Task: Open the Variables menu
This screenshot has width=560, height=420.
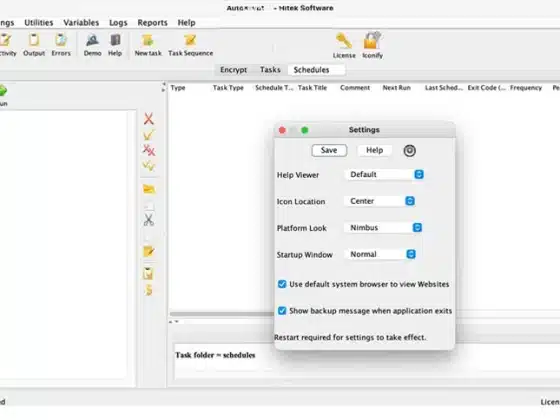Action: click(x=81, y=22)
